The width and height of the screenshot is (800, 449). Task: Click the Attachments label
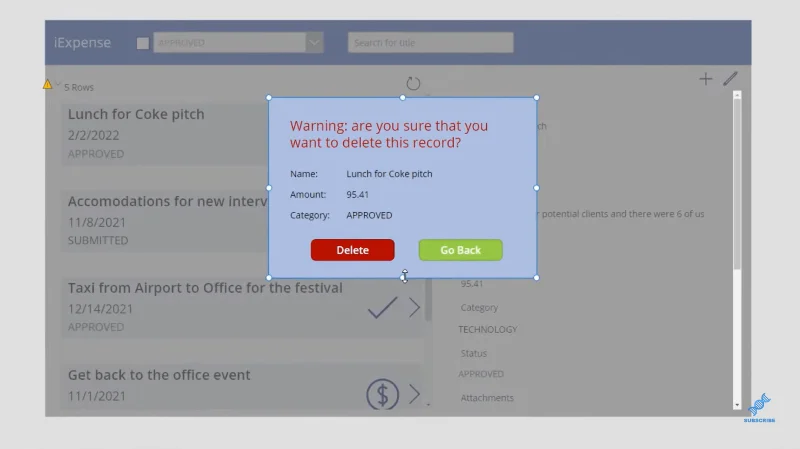tap(487, 398)
